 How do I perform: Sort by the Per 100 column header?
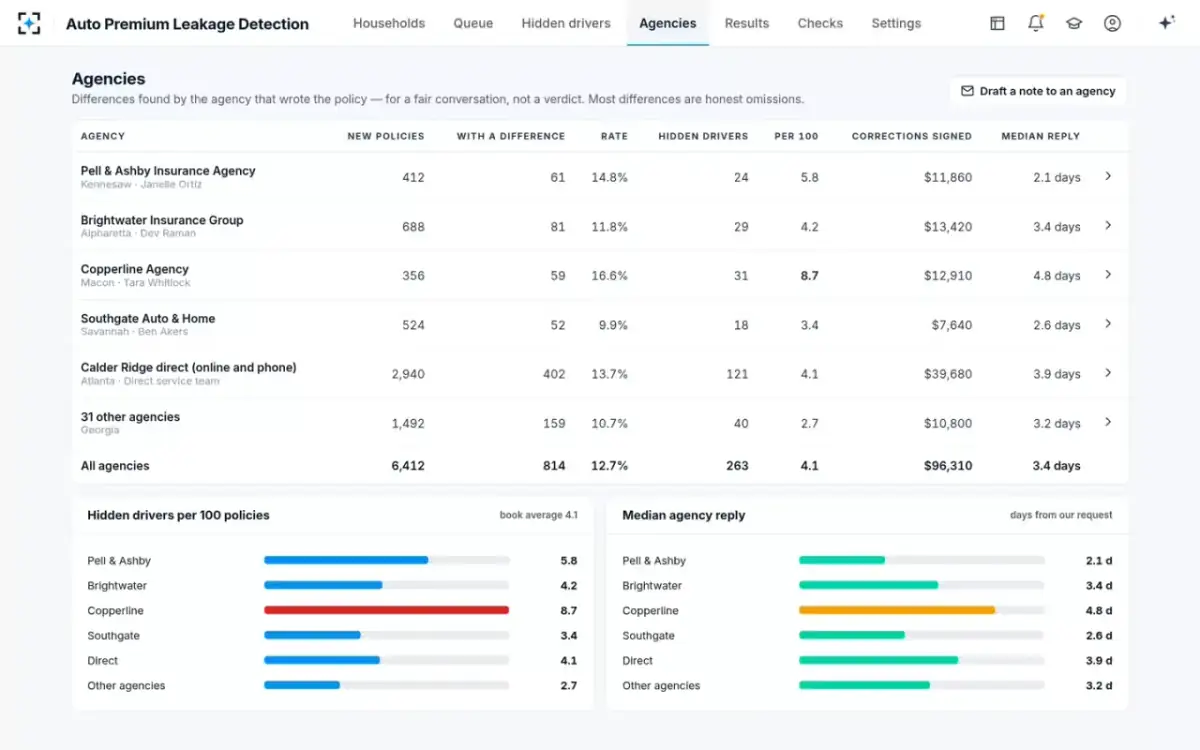point(796,136)
